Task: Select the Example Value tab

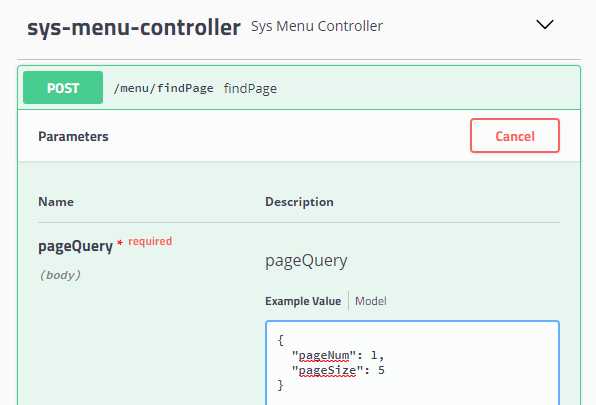Action: coord(303,301)
